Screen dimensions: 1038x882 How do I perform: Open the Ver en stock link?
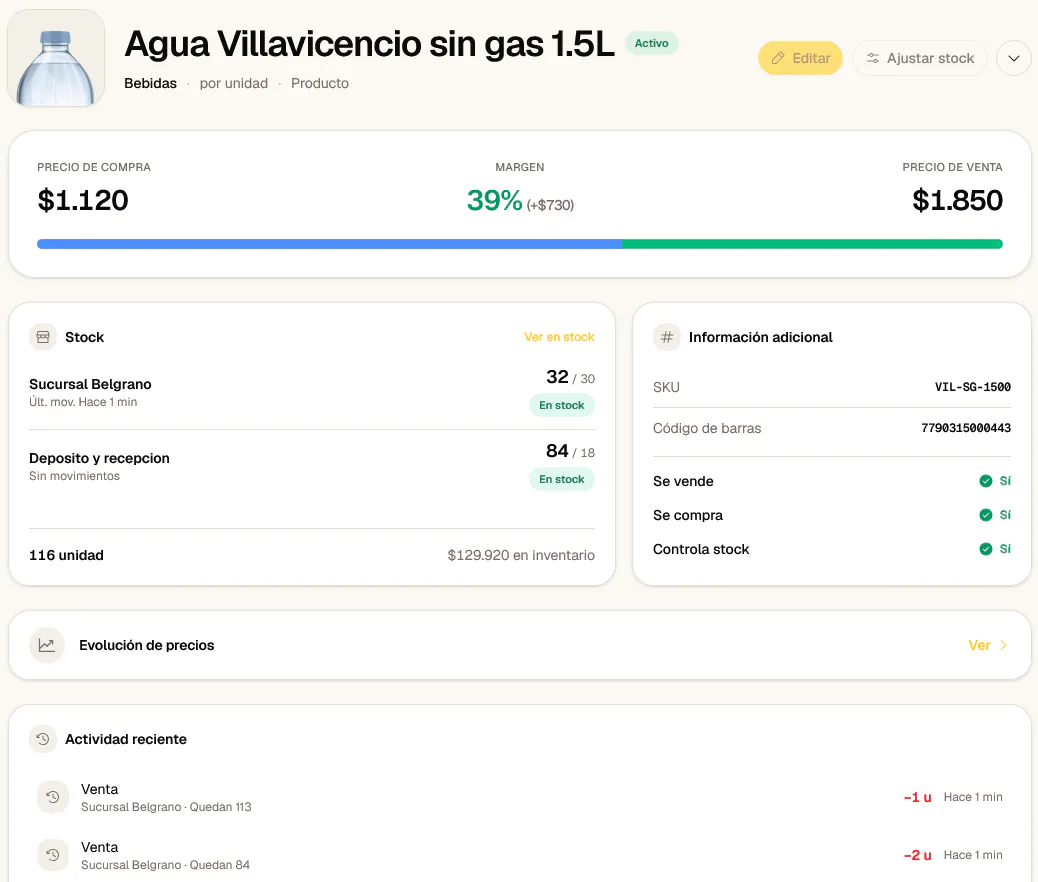pyautogui.click(x=559, y=337)
